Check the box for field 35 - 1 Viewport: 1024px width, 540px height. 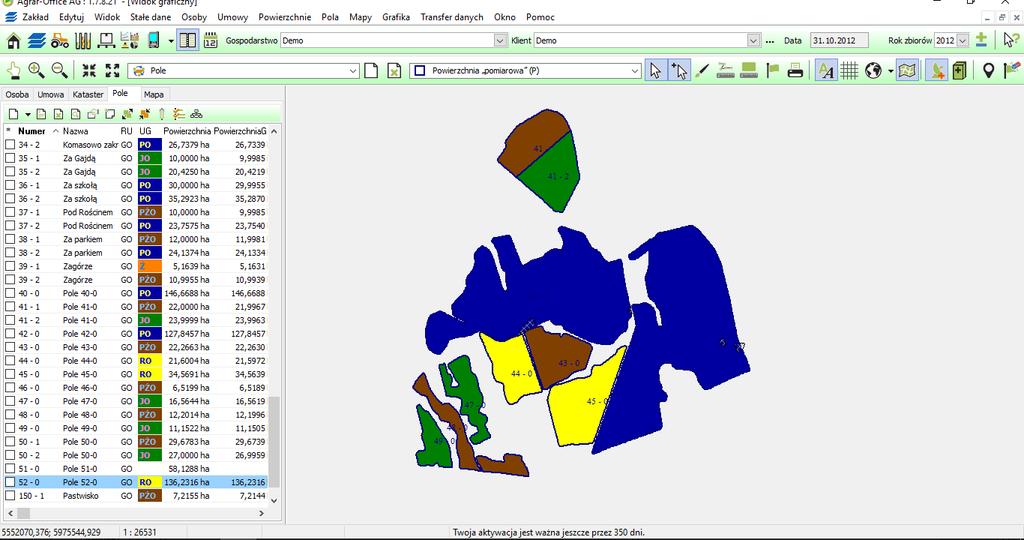[10, 158]
